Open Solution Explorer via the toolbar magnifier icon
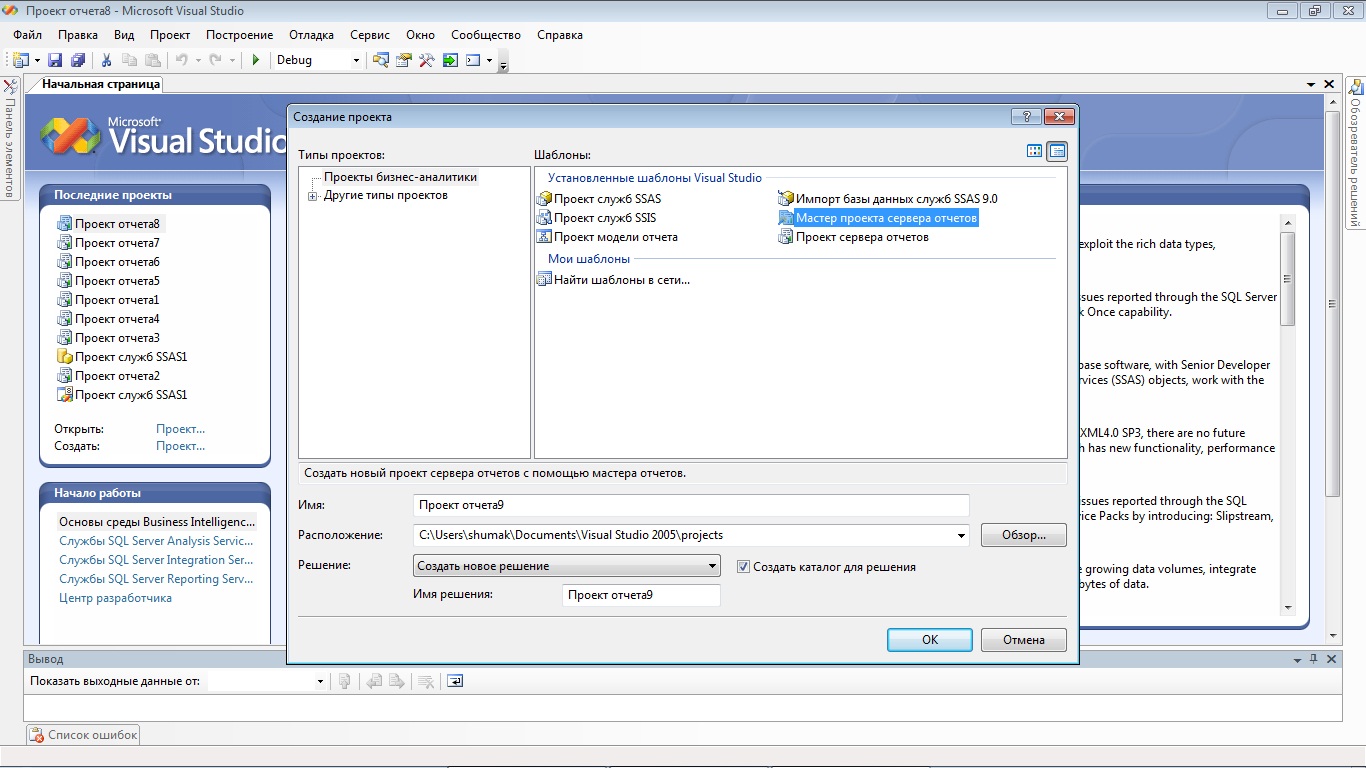This screenshot has width=1366, height=768. coord(381,60)
